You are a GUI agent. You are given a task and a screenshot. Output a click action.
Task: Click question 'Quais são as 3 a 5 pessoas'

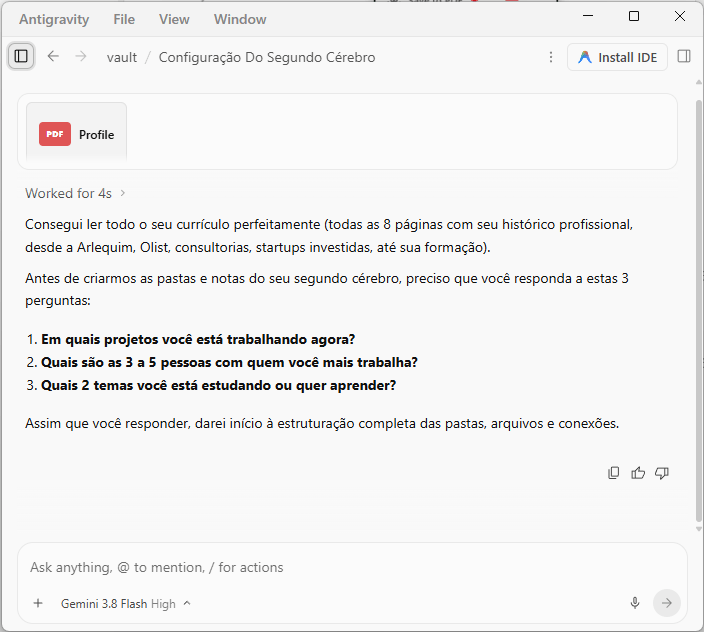[x=229, y=362]
